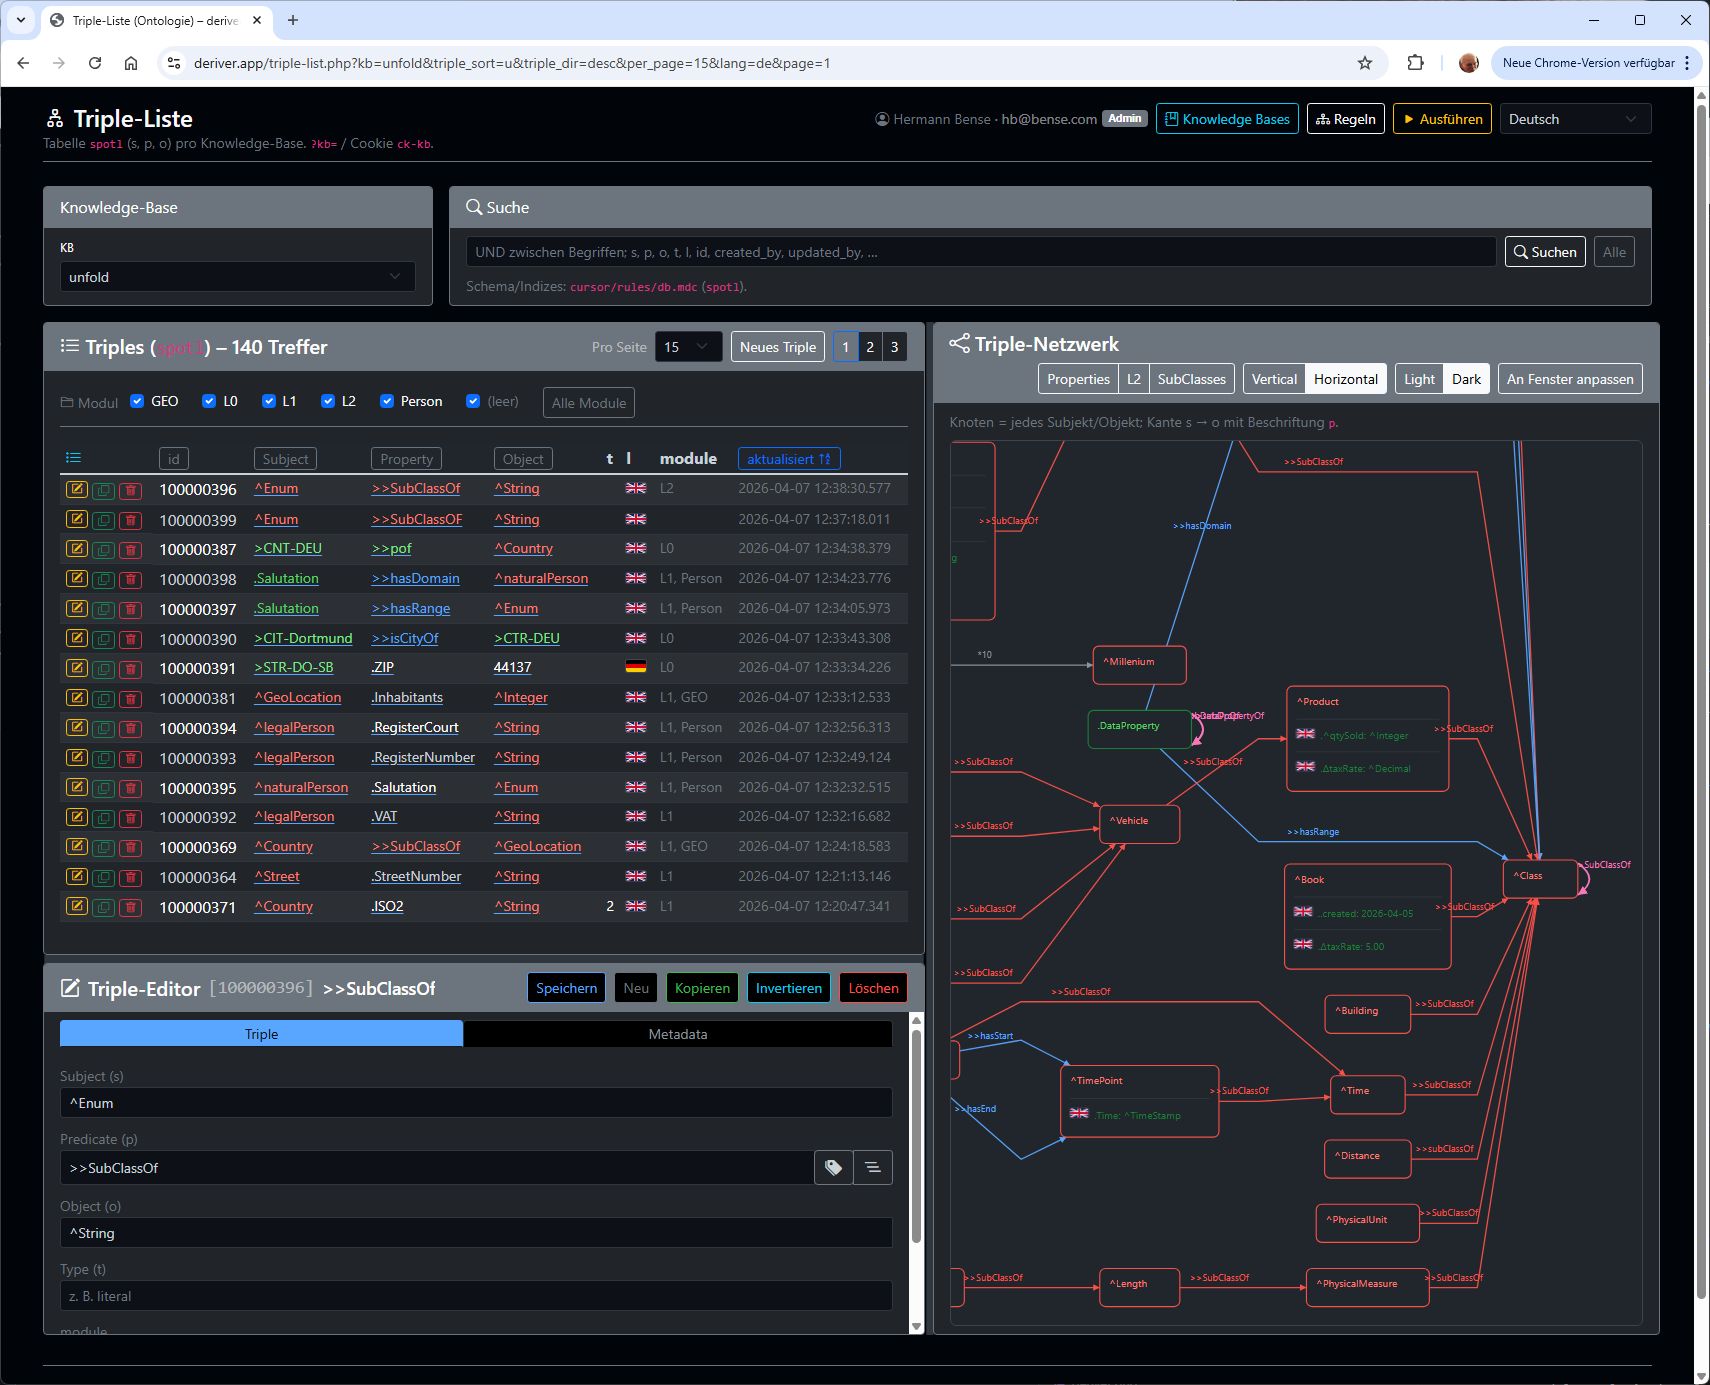The width and height of the screenshot is (1710, 1385).
Task: Click the Invertieren button
Action: [x=788, y=988]
